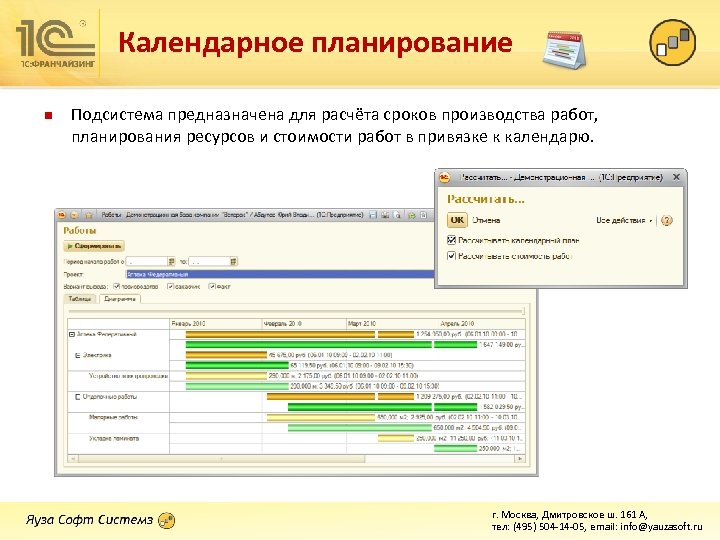
Task: Click the info@yauzasoft.ru email address
Action: [661, 527]
